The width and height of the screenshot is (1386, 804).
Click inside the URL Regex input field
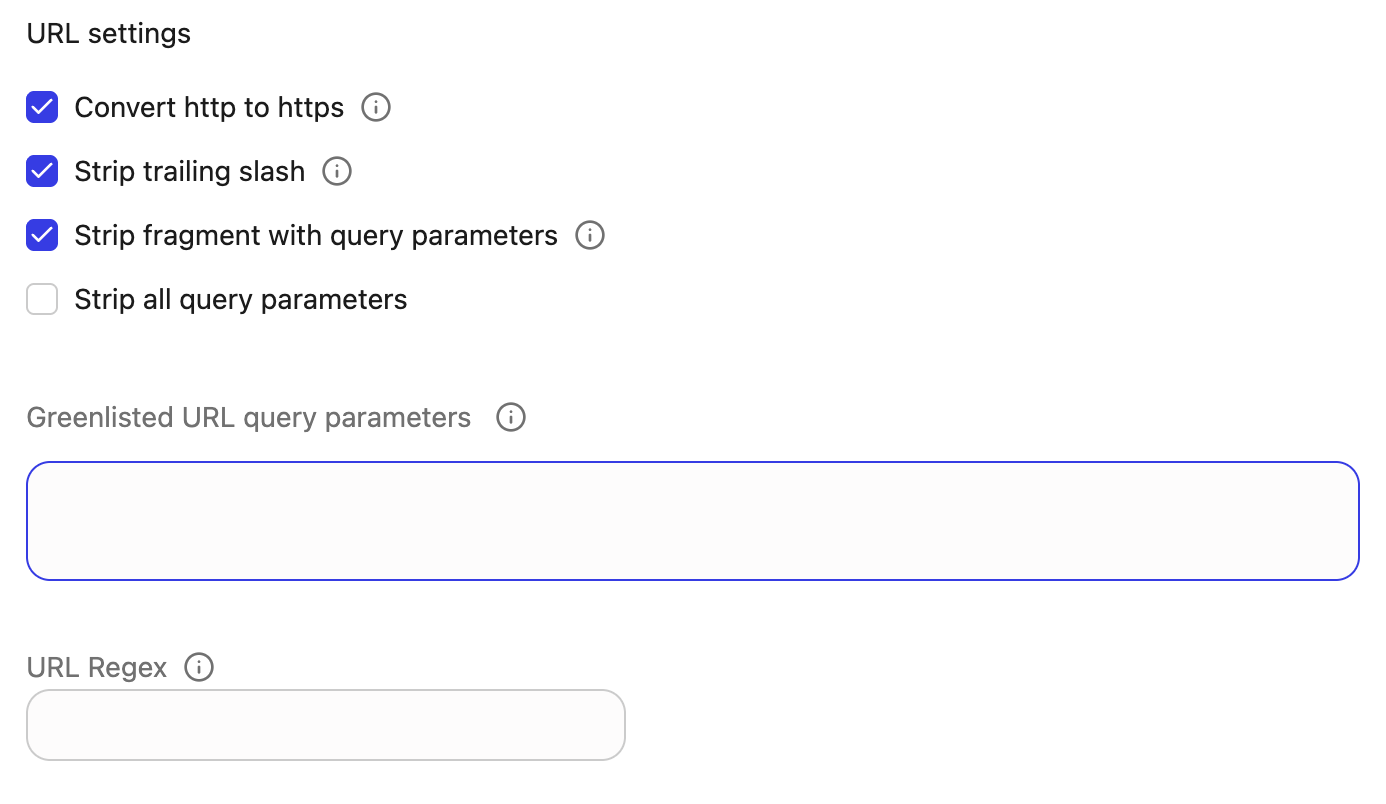[x=326, y=725]
